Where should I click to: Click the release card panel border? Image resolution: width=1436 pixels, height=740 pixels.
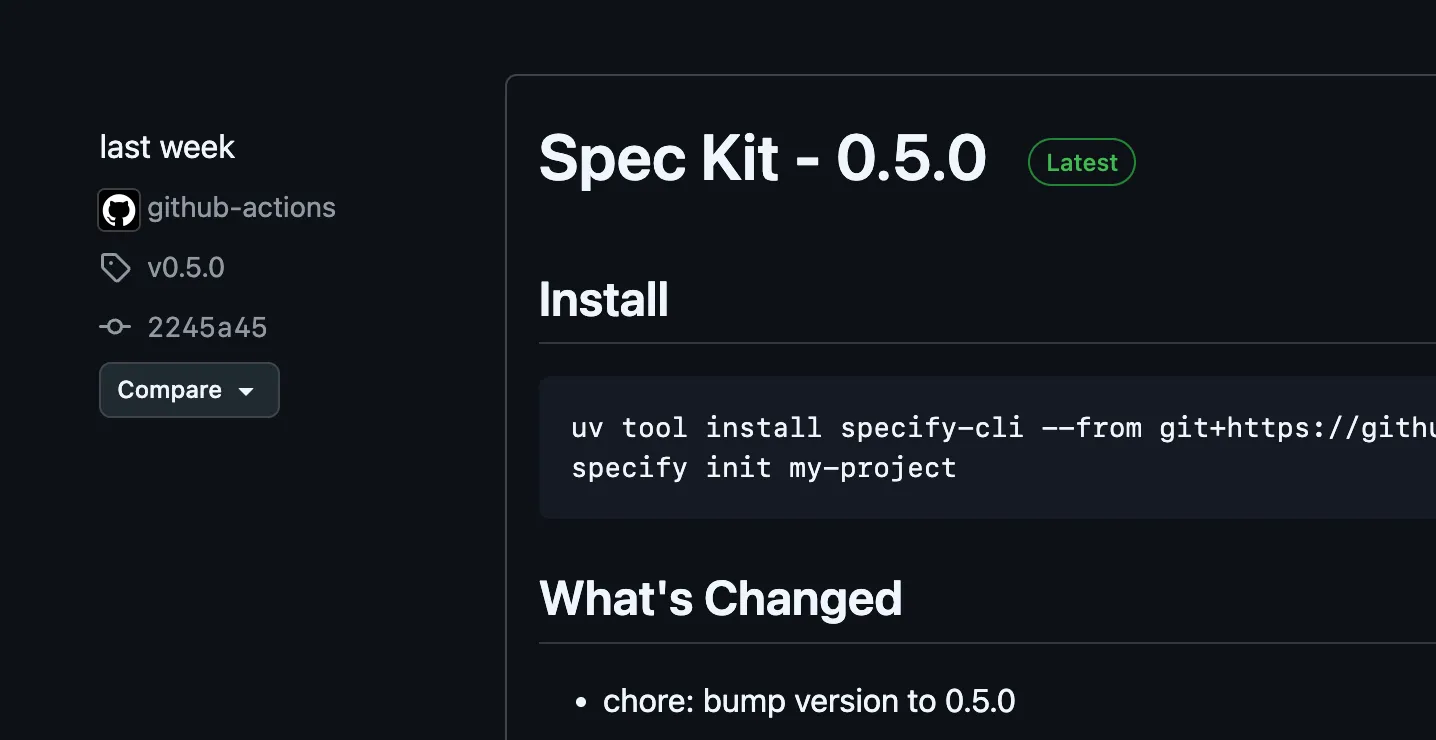(x=508, y=400)
